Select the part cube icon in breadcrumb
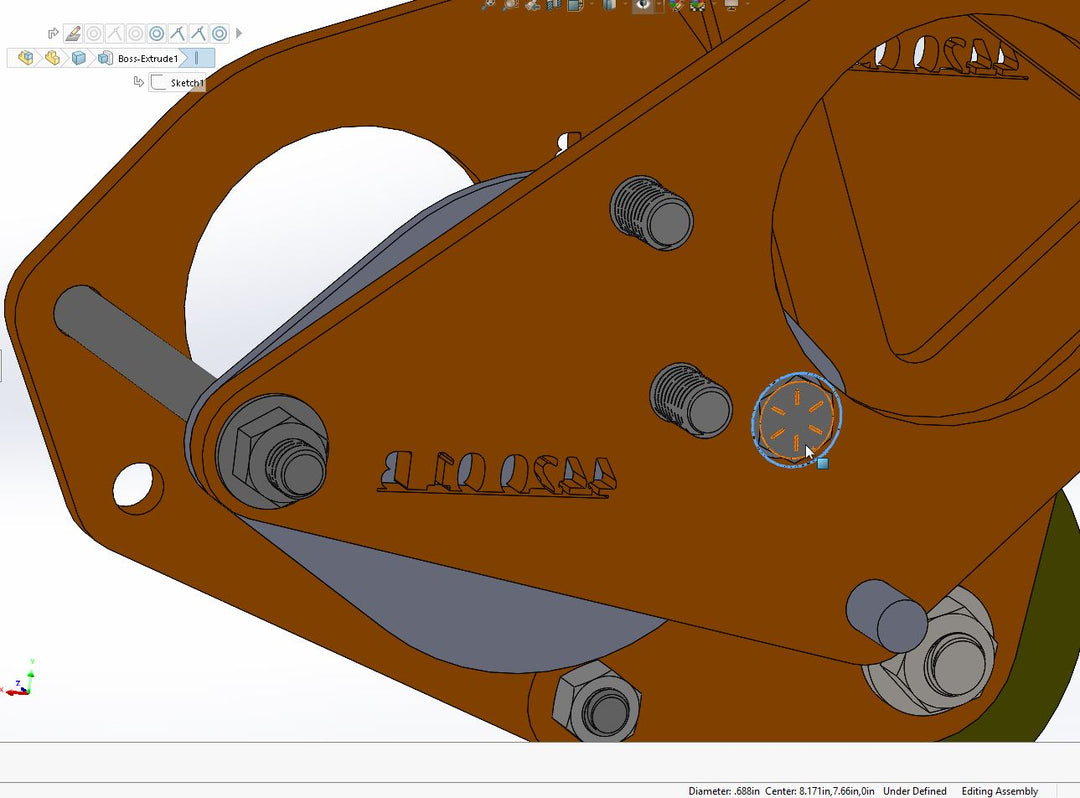This screenshot has height=798, width=1080. [79, 58]
